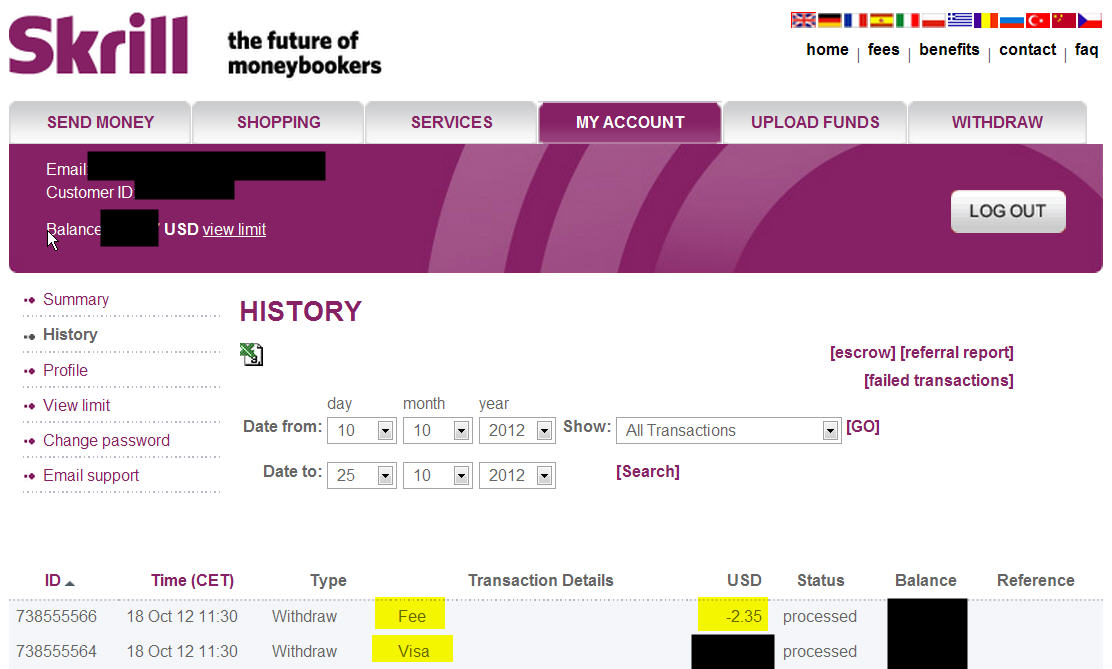Click the Status column header

(821, 580)
